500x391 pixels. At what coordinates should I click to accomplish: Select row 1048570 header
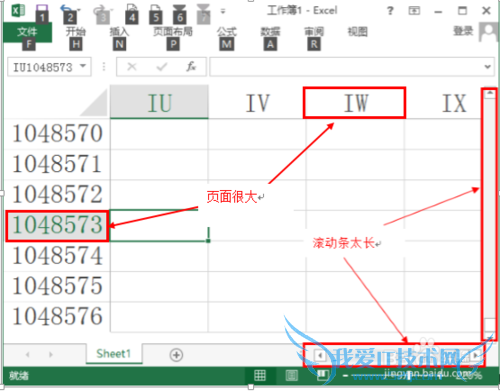[57, 134]
